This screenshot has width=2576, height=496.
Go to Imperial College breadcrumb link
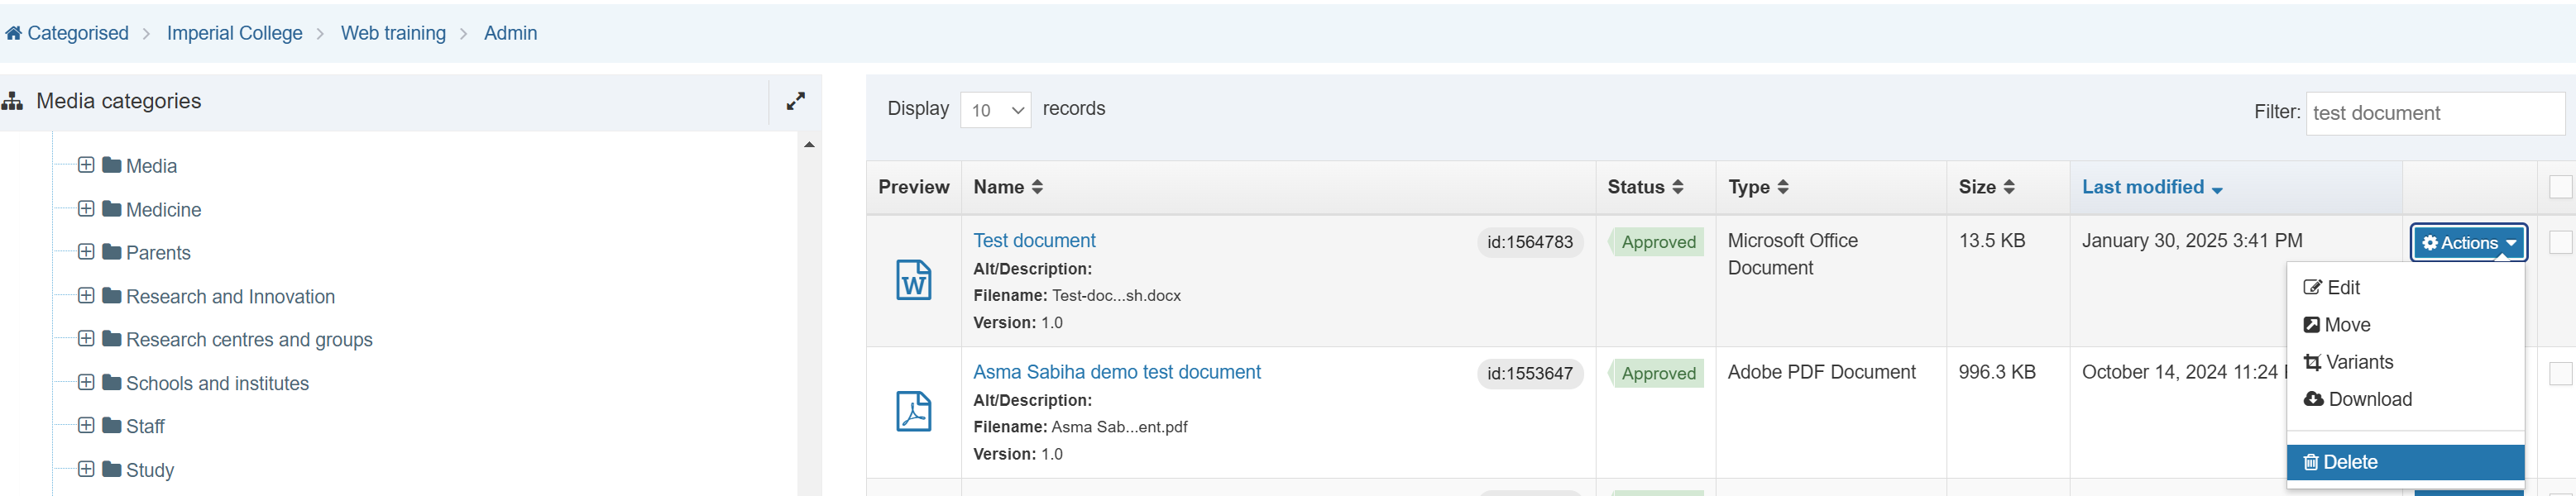234,33
